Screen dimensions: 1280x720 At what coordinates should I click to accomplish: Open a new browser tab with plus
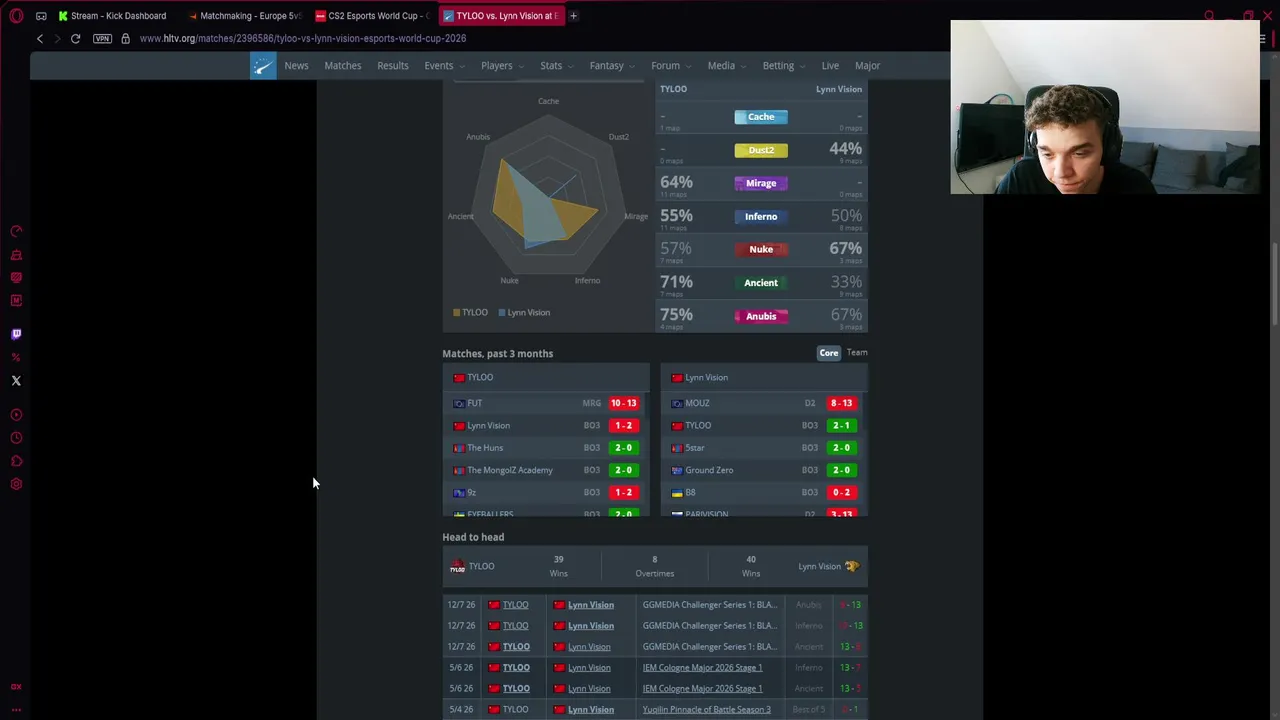[x=573, y=16]
